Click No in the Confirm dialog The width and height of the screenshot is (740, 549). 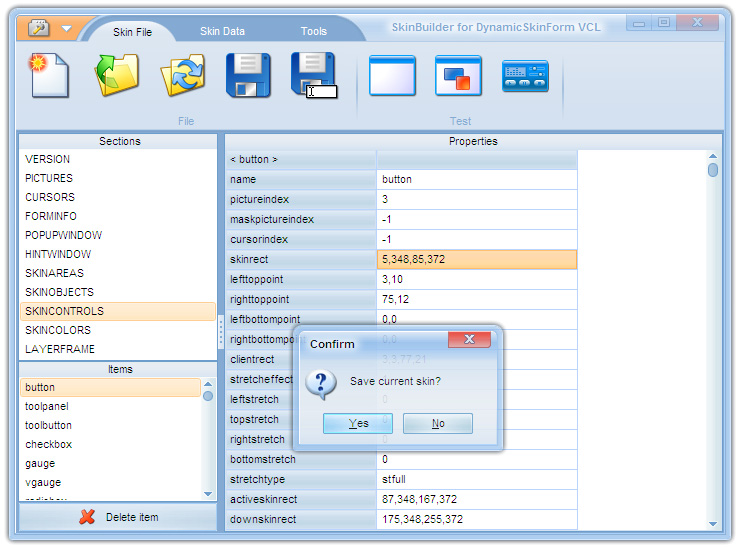pyautogui.click(x=437, y=423)
